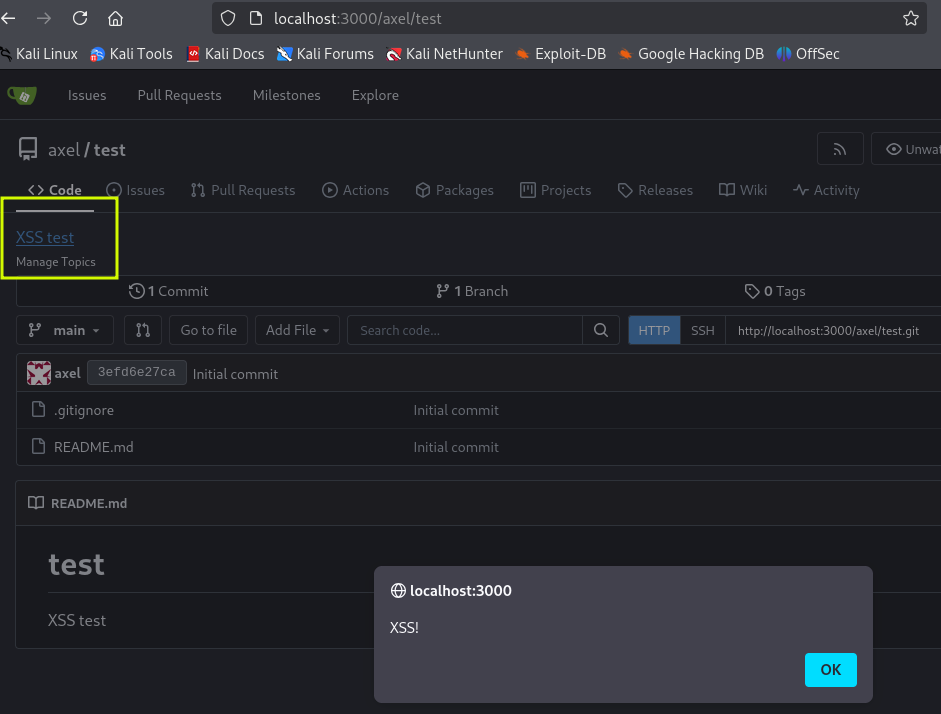Switch clone URL to SSH
Screen dimensions: 941x714
coord(703,330)
